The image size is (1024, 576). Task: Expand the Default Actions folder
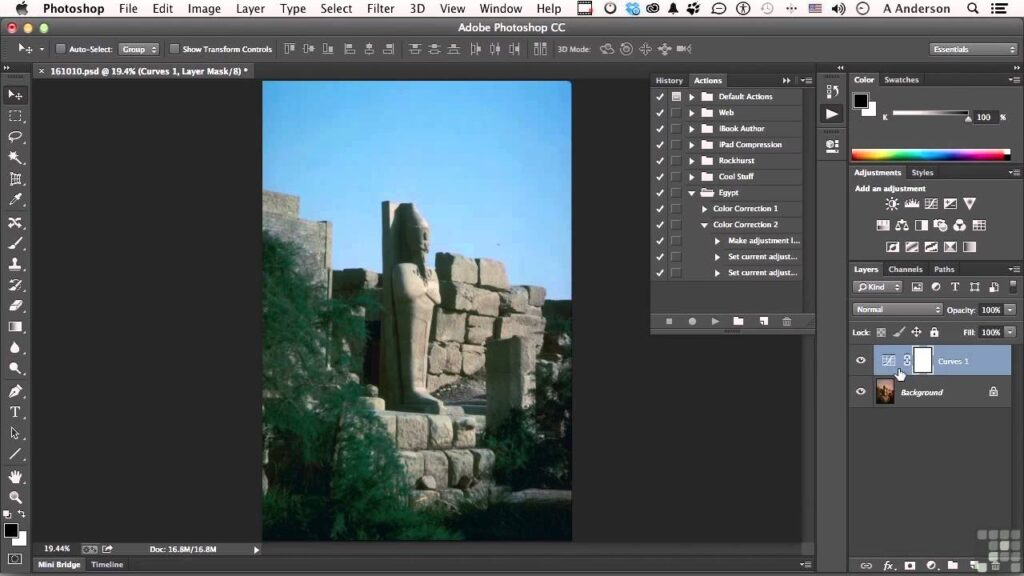tap(691, 97)
